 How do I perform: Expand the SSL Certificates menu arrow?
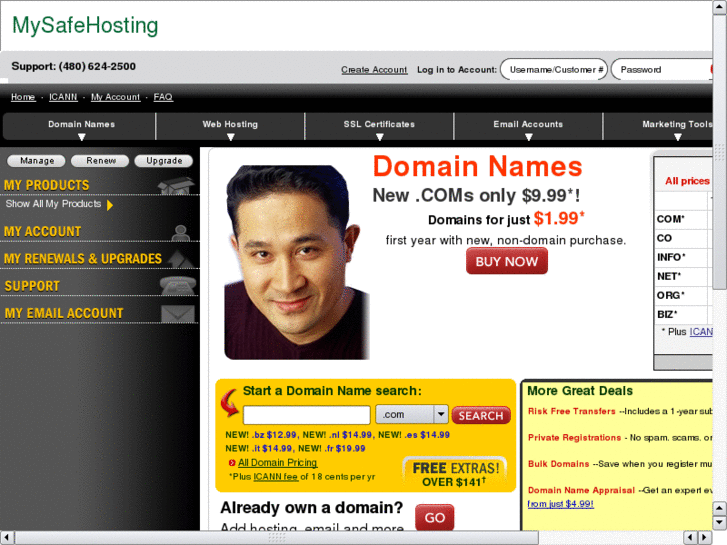click(380, 137)
